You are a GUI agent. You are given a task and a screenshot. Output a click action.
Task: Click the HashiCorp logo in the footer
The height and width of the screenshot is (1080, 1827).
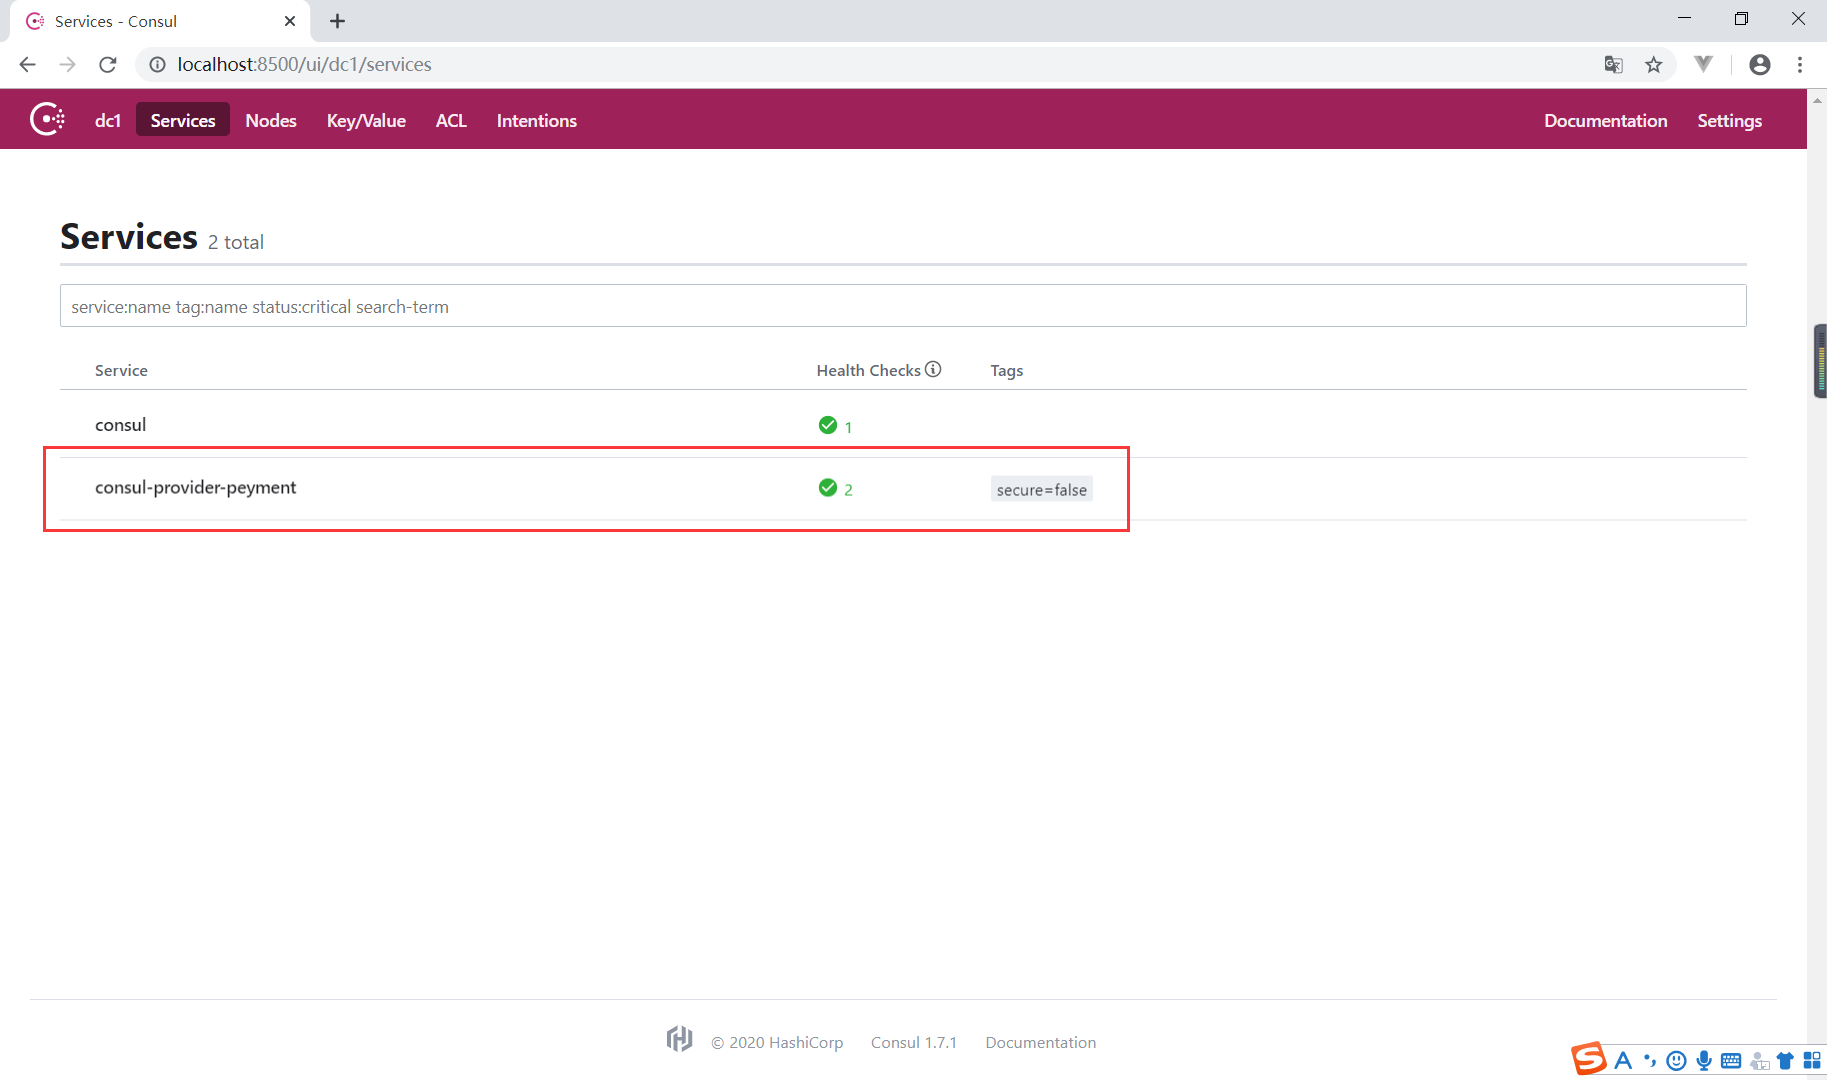click(680, 1039)
